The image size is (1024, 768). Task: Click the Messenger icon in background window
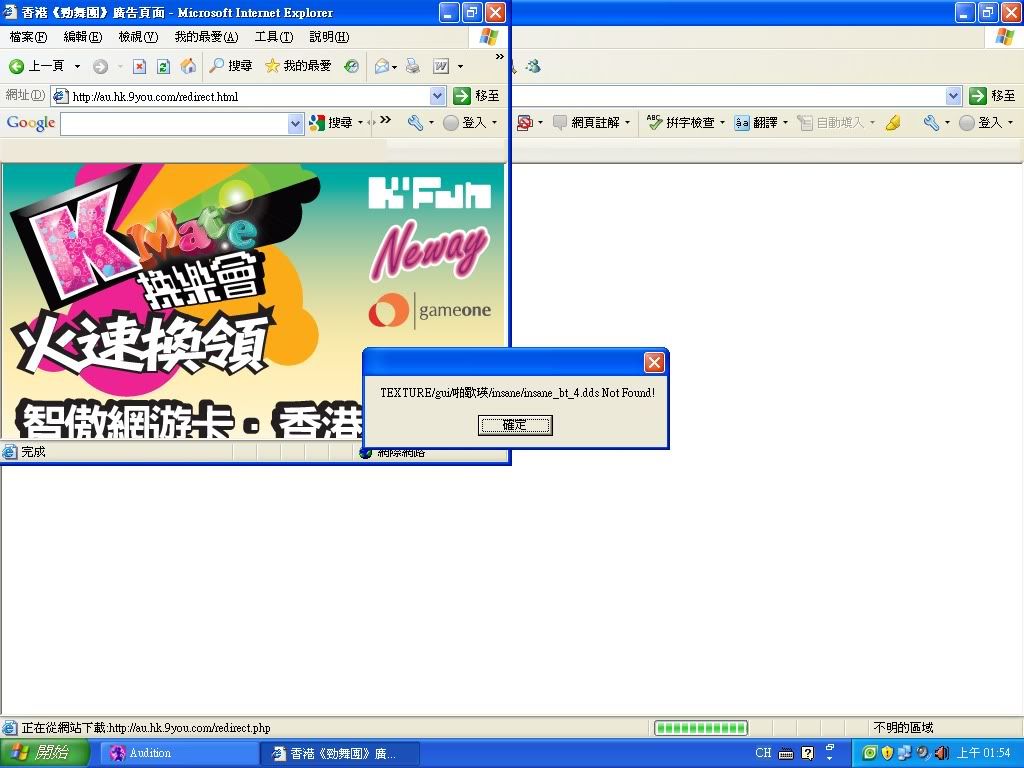(x=534, y=66)
